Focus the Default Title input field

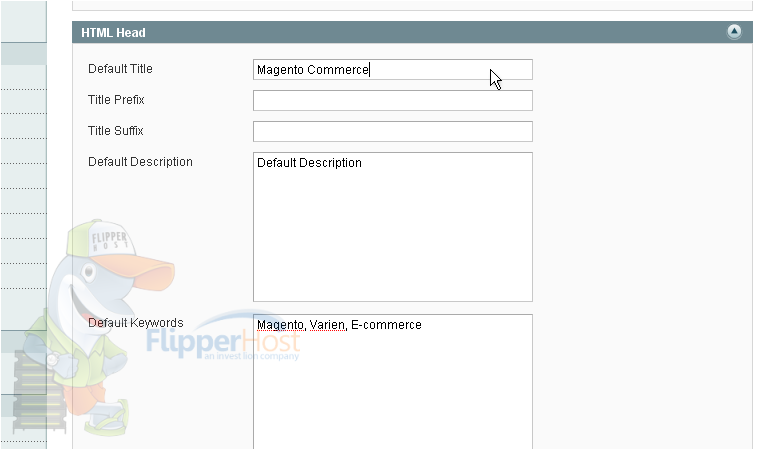(x=392, y=69)
